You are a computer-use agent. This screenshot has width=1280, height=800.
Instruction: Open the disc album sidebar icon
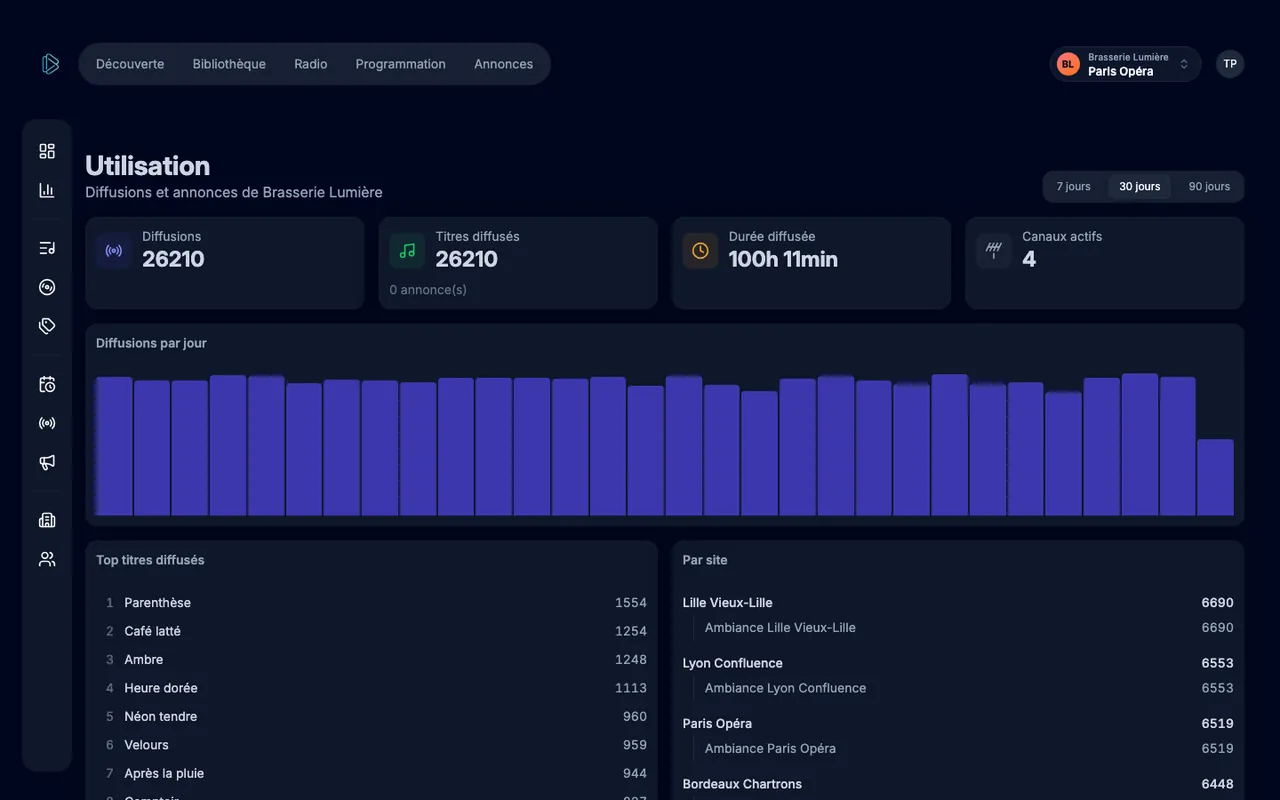(47, 287)
